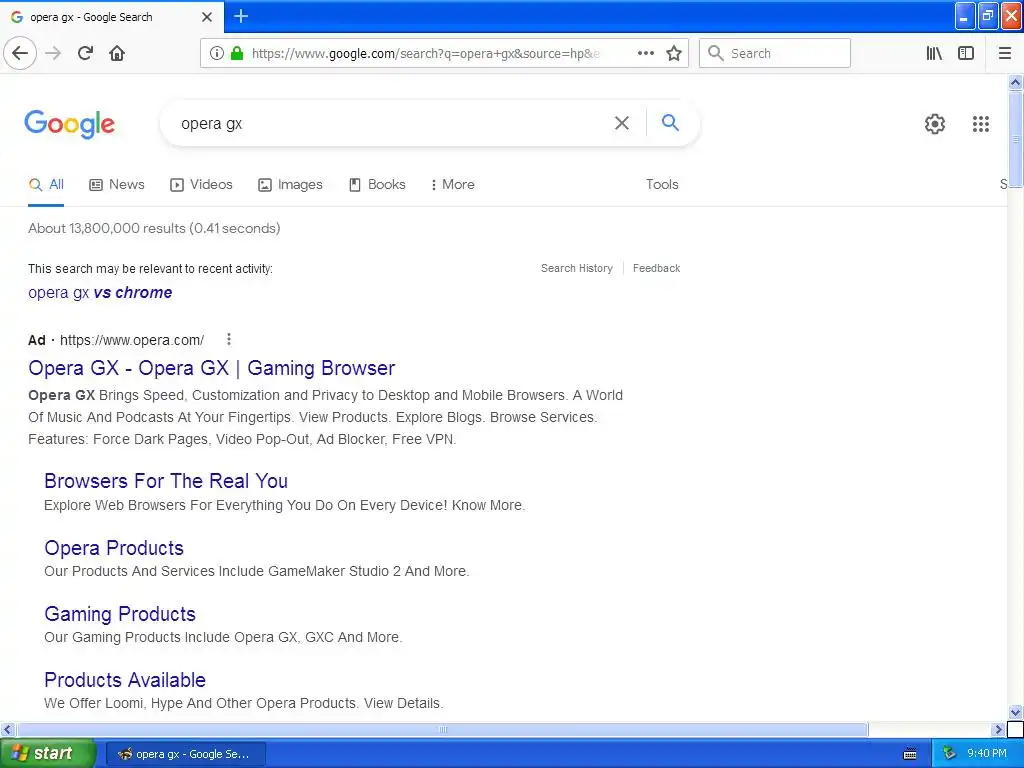
Task: Open the search Tools options
Action: coord(662,185)
